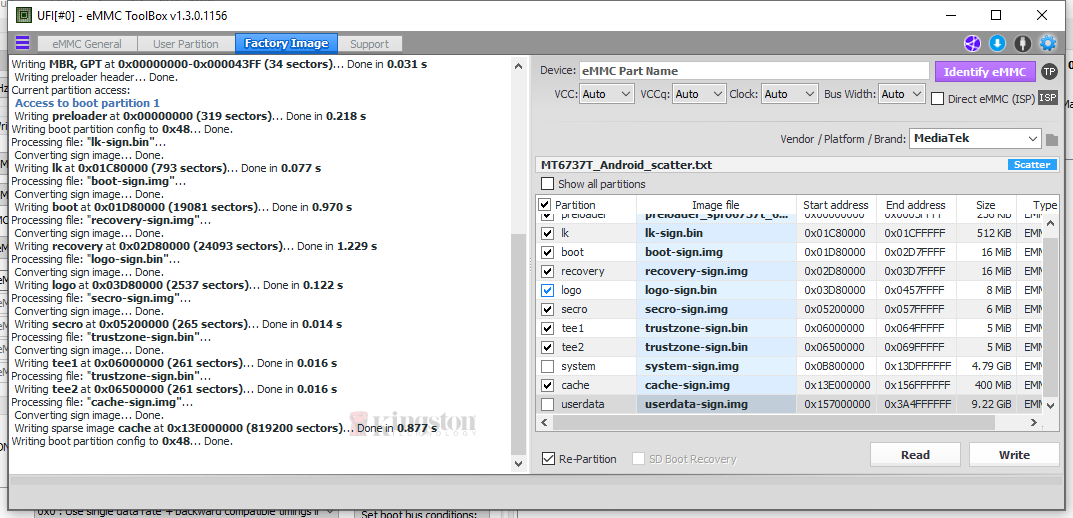Select the recovery-sign.img image file cell

tap(716, 271)
